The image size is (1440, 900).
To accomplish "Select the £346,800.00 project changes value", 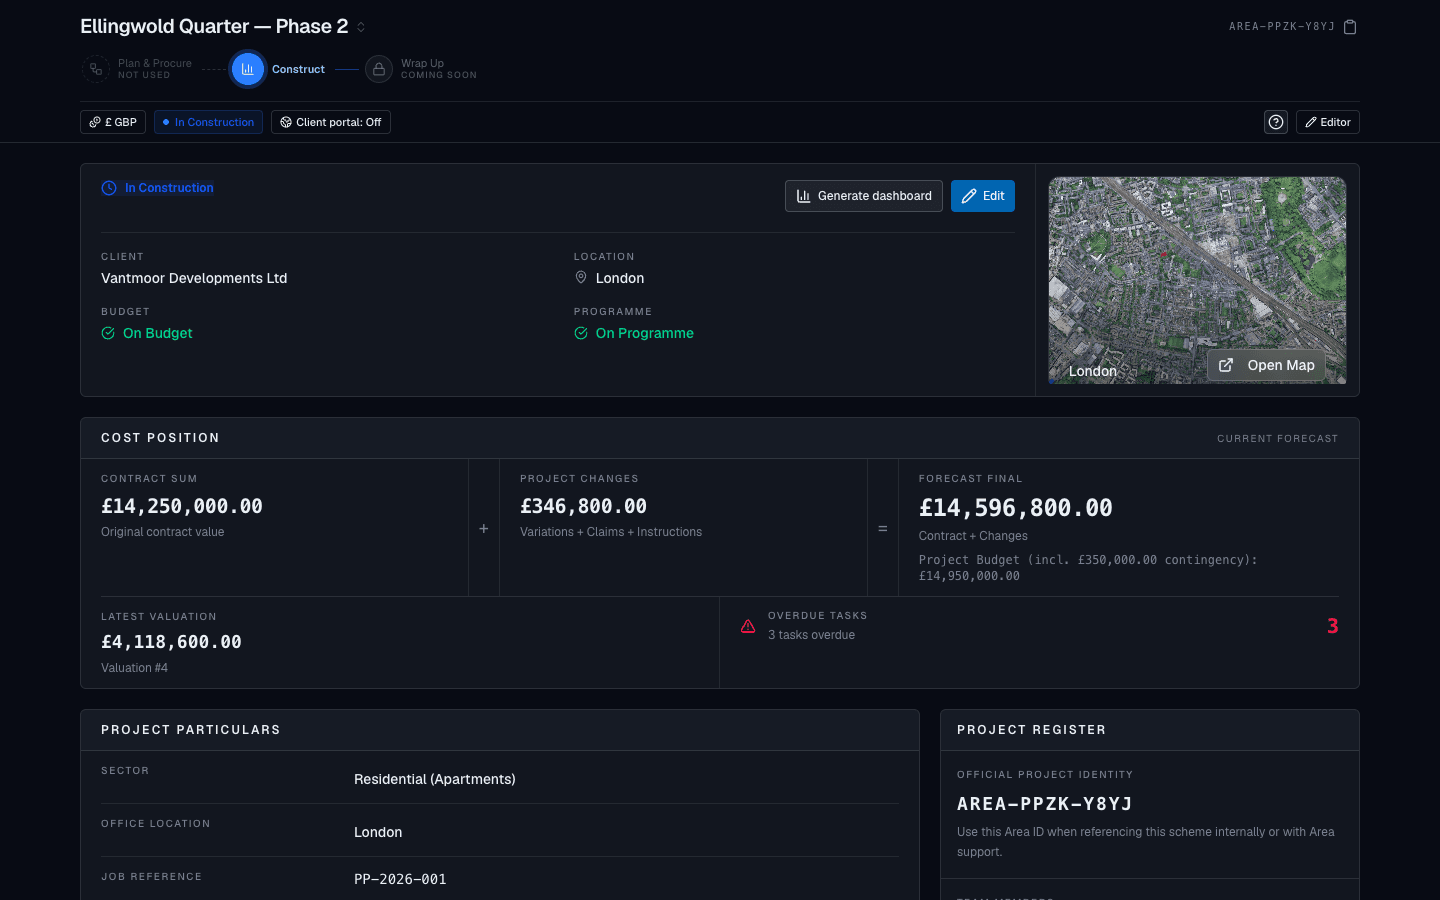I will (x=583, y=506).
